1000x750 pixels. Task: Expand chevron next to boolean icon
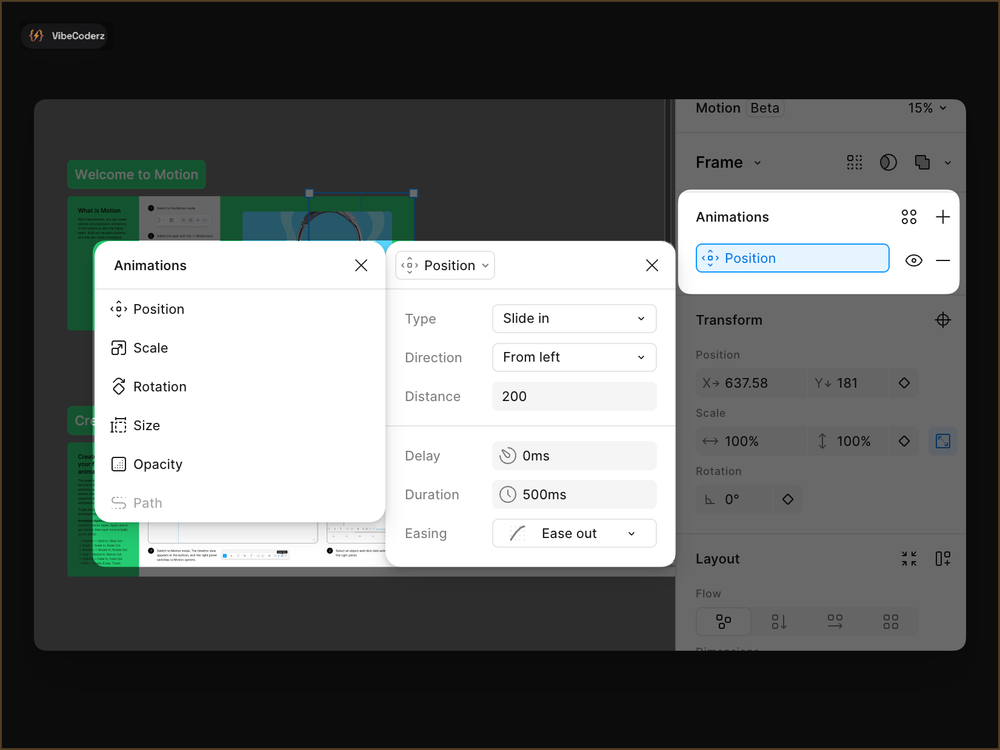pos(948,163)
